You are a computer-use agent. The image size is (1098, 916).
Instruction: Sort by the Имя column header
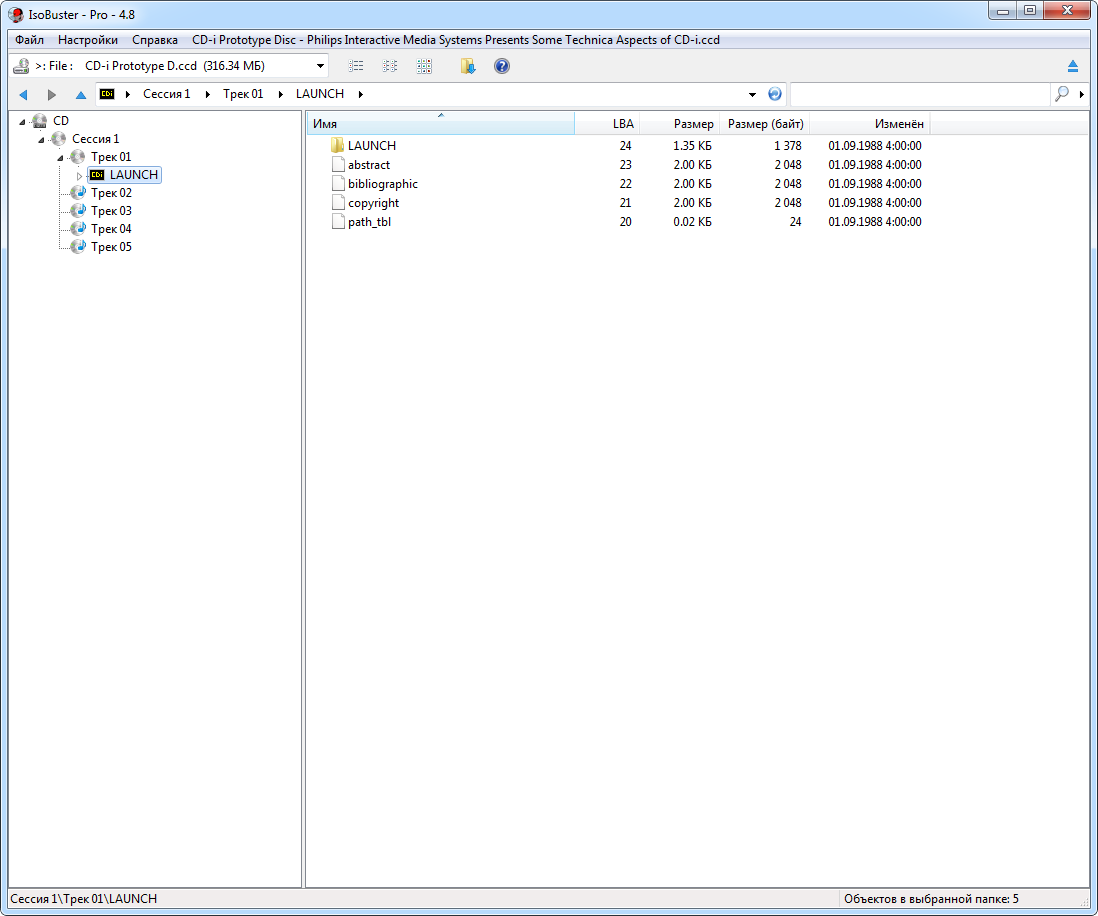coord(441,124)
